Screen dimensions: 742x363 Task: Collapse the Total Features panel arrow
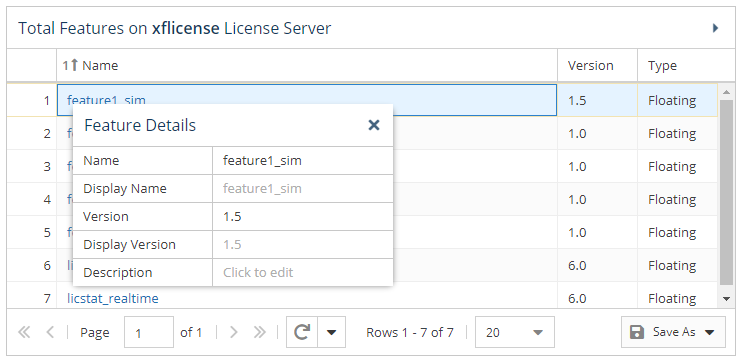click(716, 28)
